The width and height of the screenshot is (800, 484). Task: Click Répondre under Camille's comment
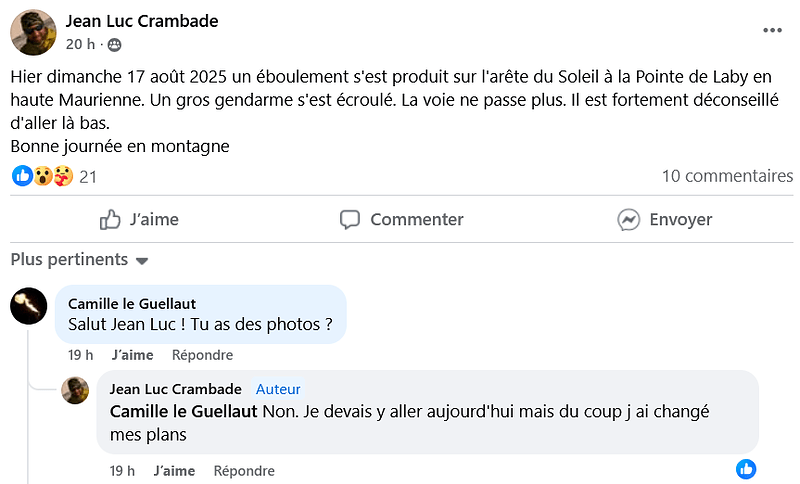(x=203, y=355)
